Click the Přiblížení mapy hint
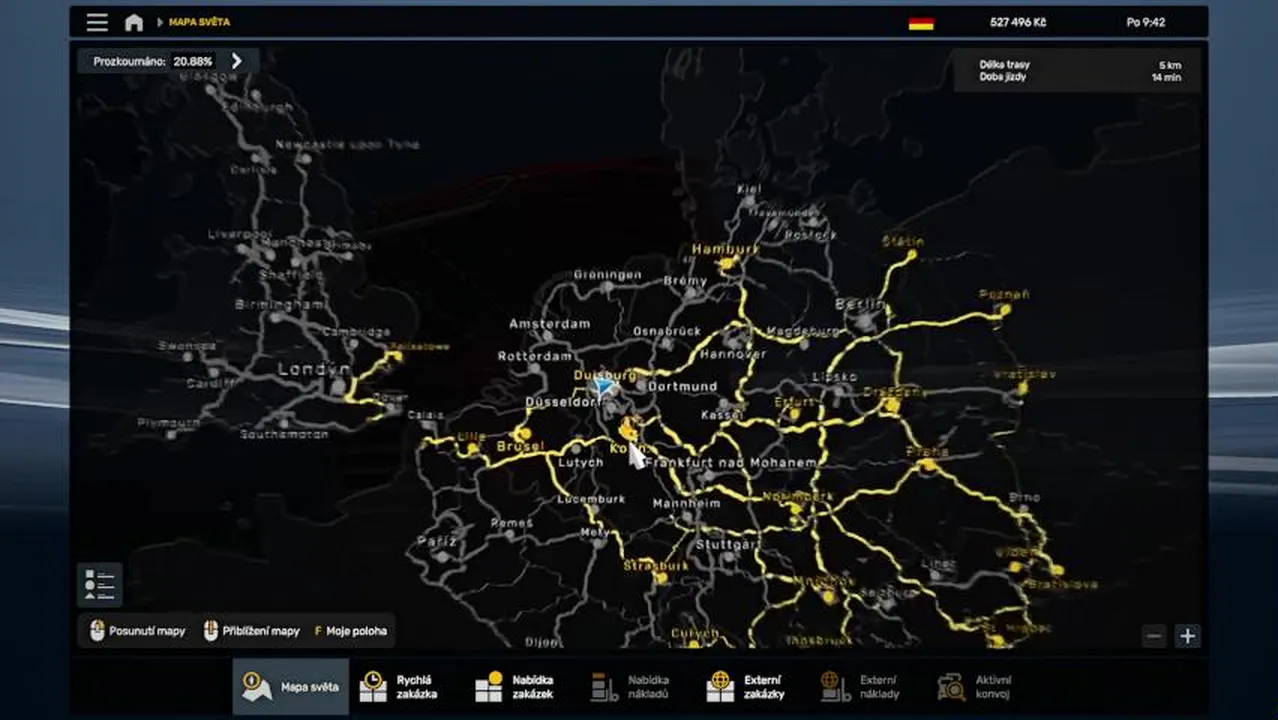Viewport: 1278px width, 720px height. (x=252, y=631)
